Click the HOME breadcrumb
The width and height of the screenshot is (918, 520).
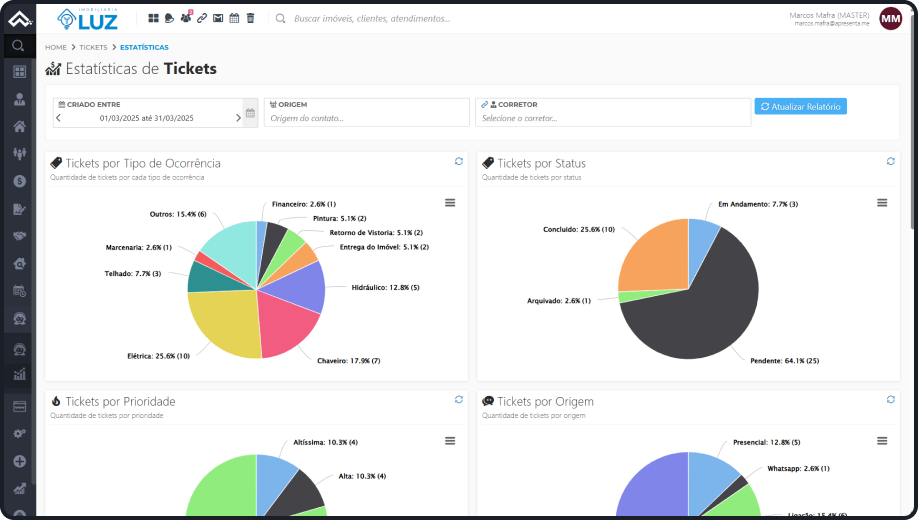pyautogui.click(x=56, y=47)
